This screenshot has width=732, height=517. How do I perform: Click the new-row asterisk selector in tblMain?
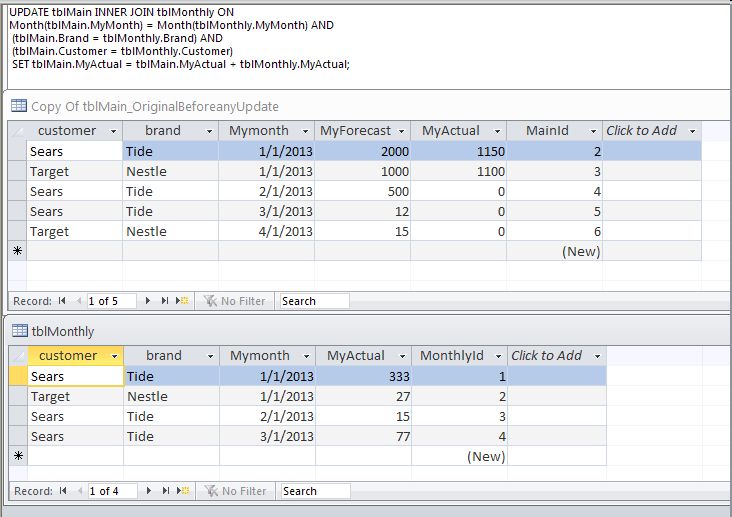pos(17,251)
